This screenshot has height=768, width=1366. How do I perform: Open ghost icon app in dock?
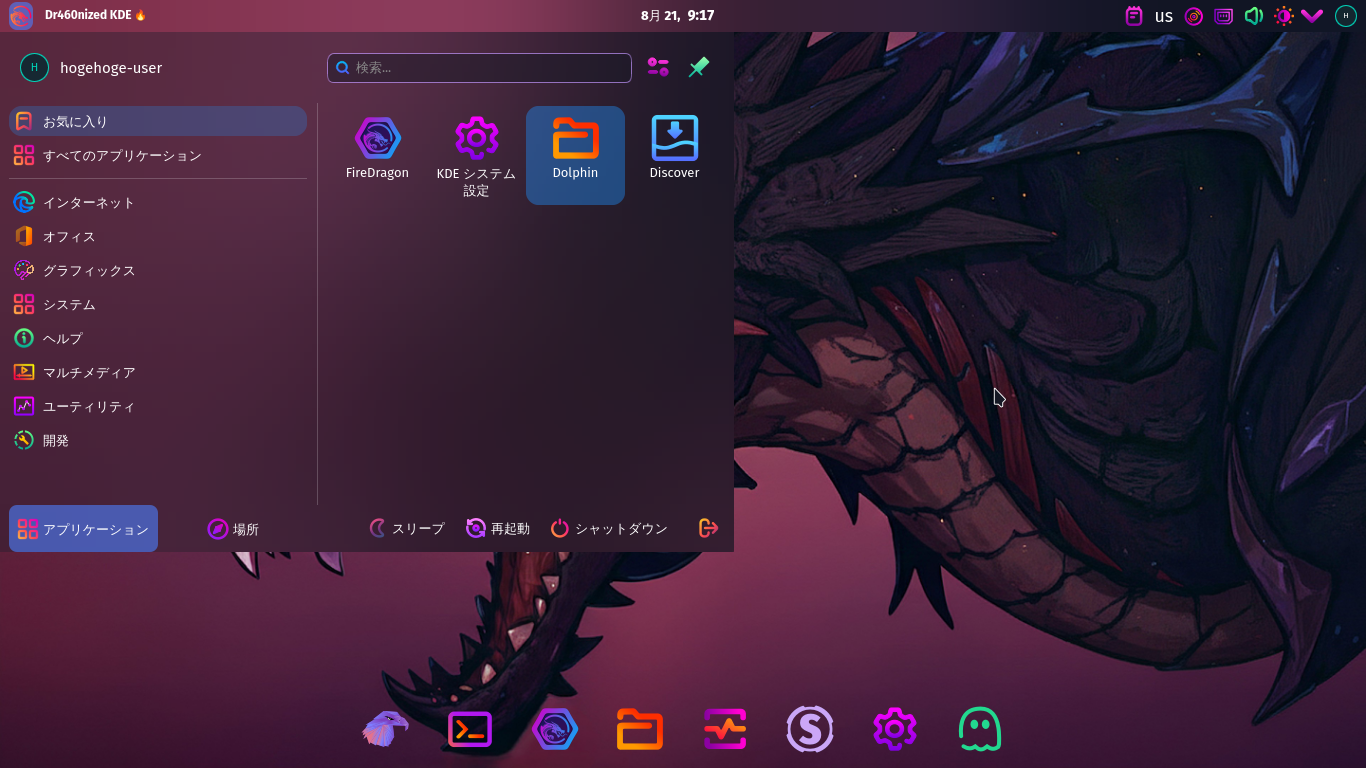point(980,729)
